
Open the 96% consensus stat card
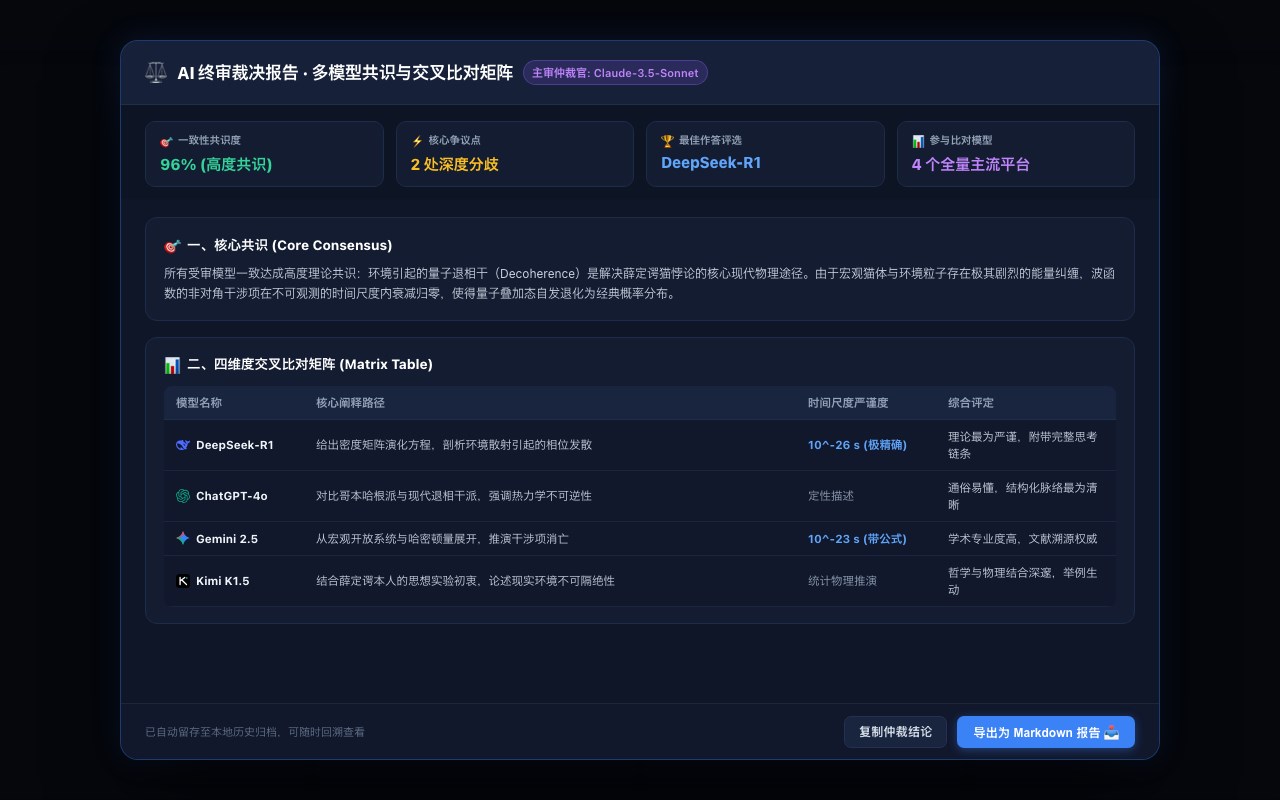pyautogui.click(x=264, y=154)
